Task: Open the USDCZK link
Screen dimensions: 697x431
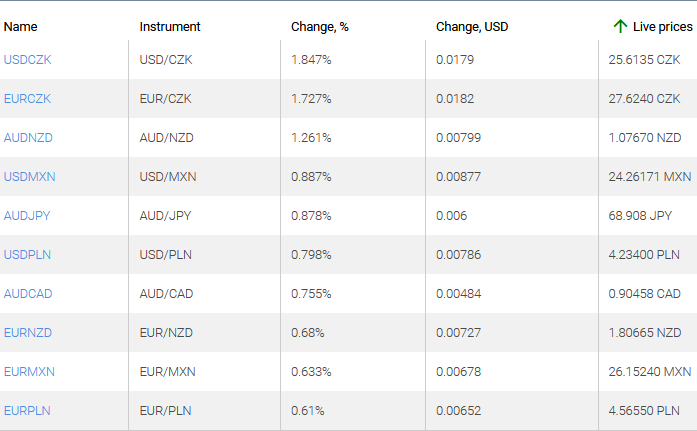Action: (28, 60)
